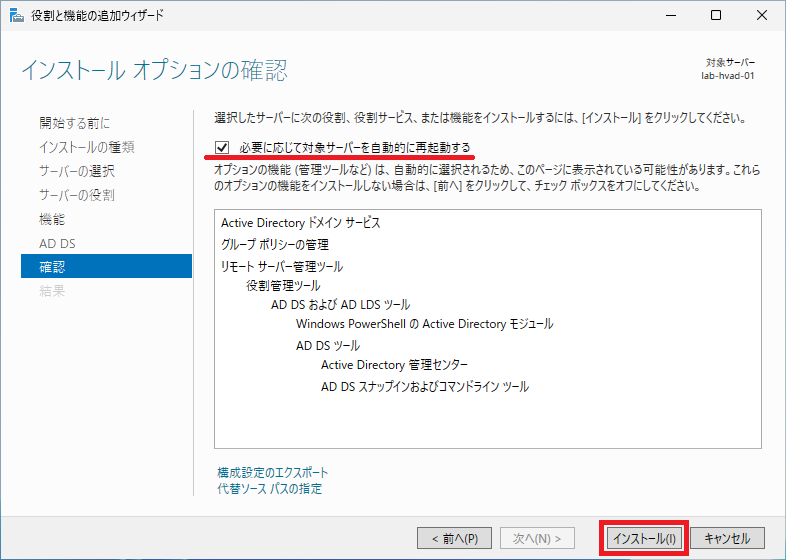Screen dimensions: 786x560
Task: Click the キャンセル button
Action: (x=727, y=538)
